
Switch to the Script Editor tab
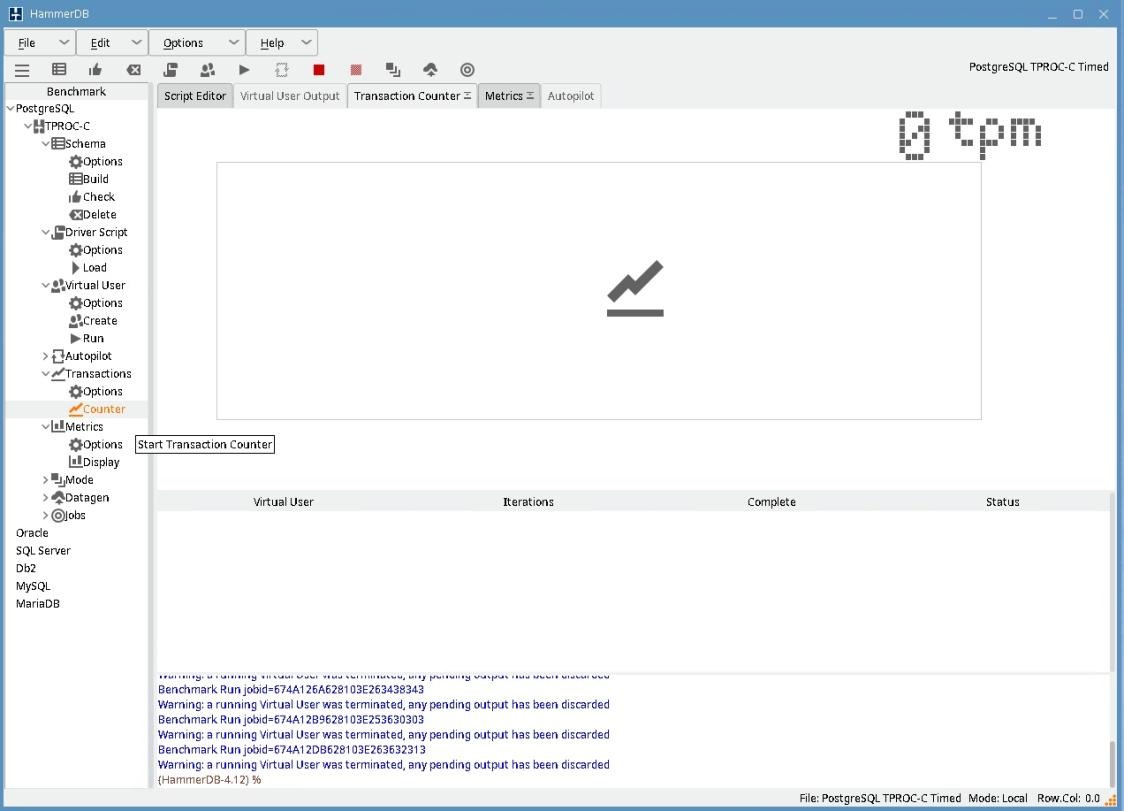pos(195,96)
